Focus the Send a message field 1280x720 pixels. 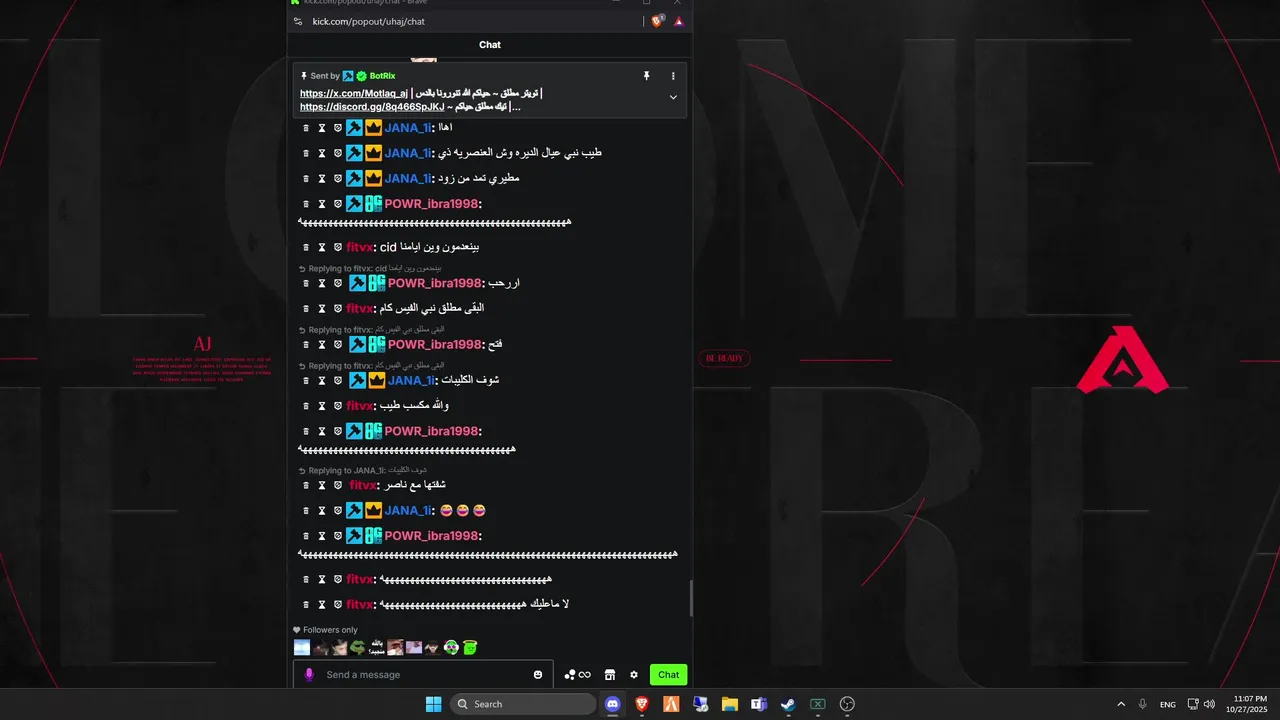pyautogui.click(x=425, y=675)
